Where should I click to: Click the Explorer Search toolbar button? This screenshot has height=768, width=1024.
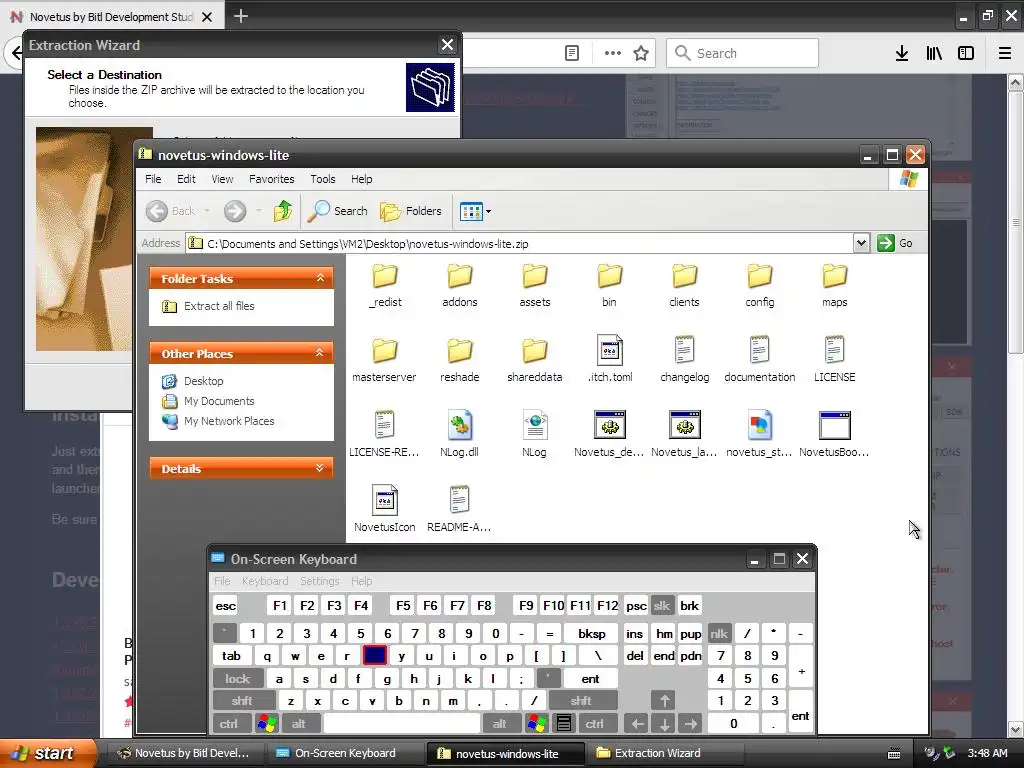(x=337, y=211)
